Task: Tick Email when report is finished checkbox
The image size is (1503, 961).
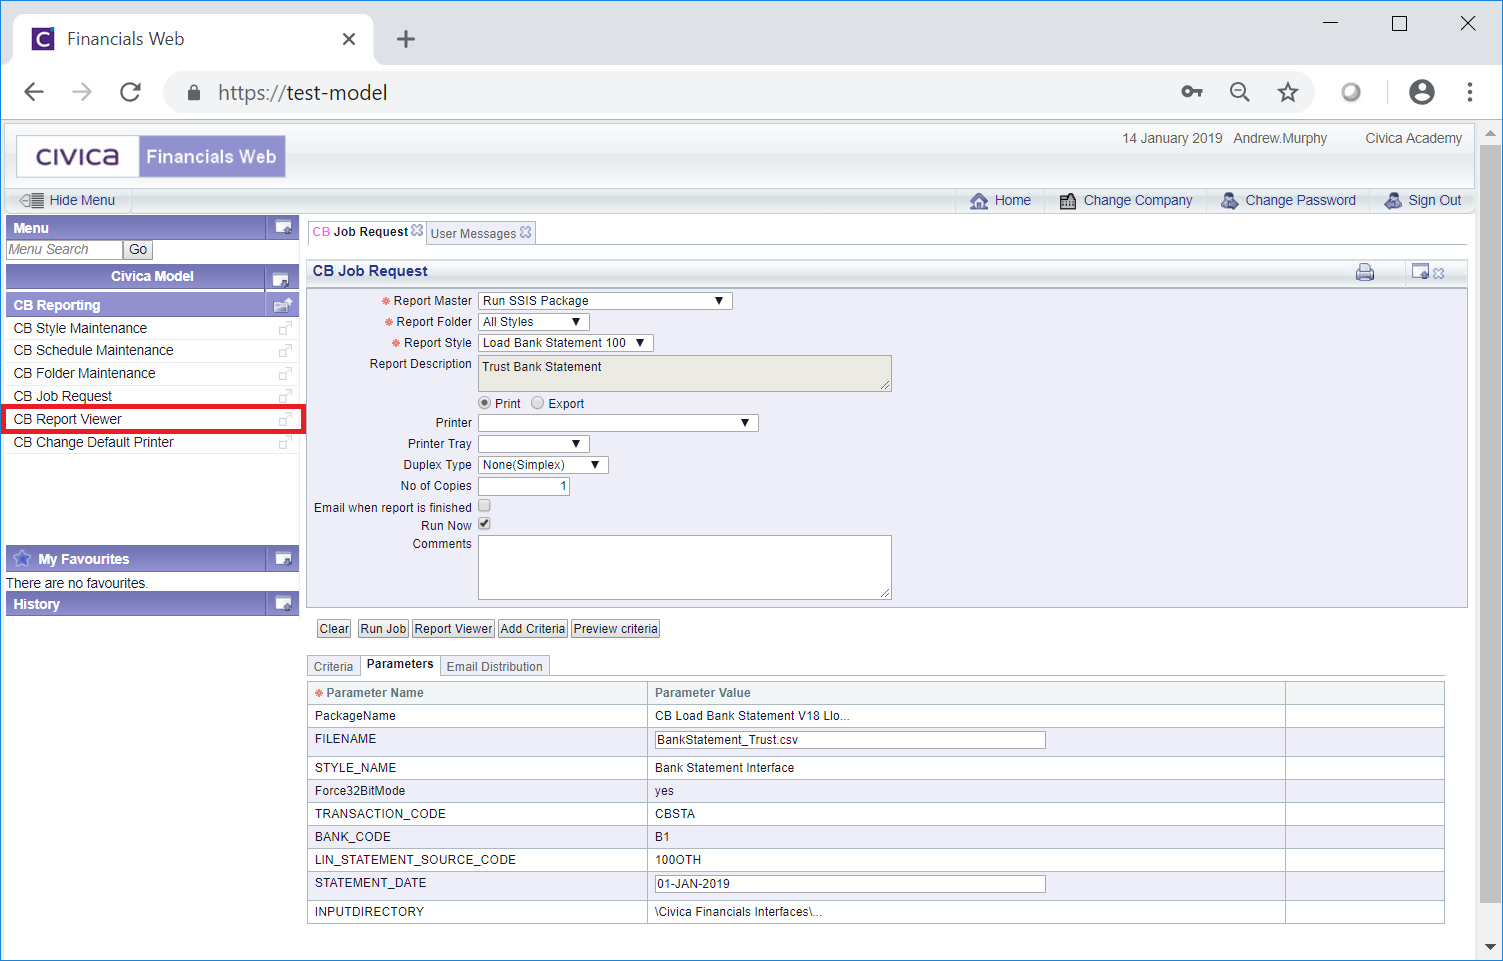Action: click(x=484, y=506)
